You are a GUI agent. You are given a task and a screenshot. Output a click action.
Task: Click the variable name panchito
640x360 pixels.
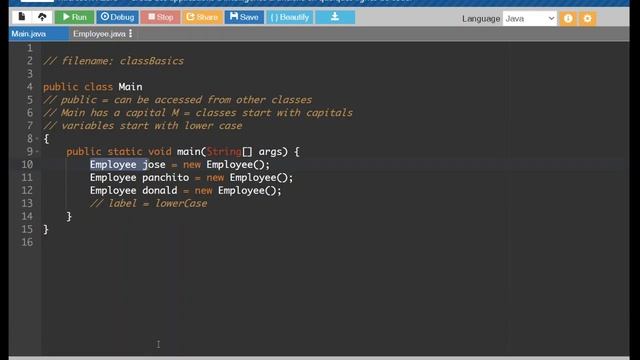[166, 178]
